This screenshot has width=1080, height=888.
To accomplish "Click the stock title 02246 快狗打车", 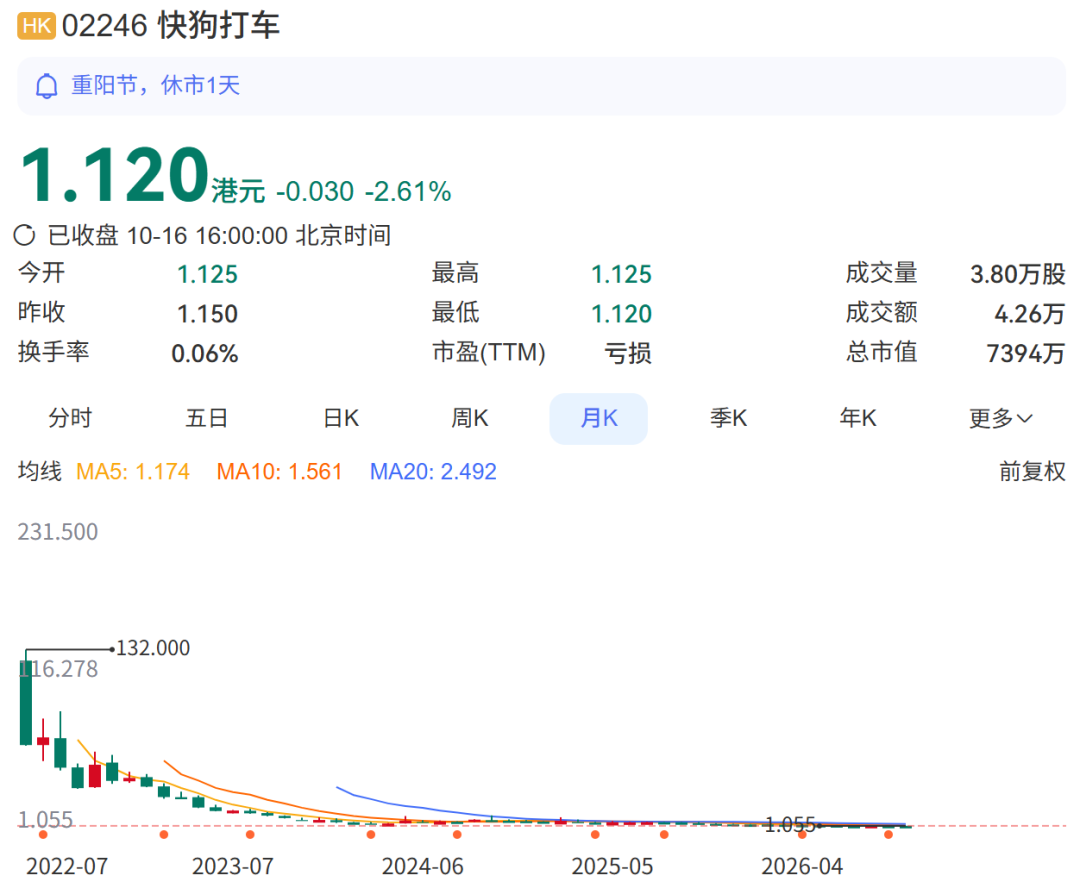I will tap(171, 26).
